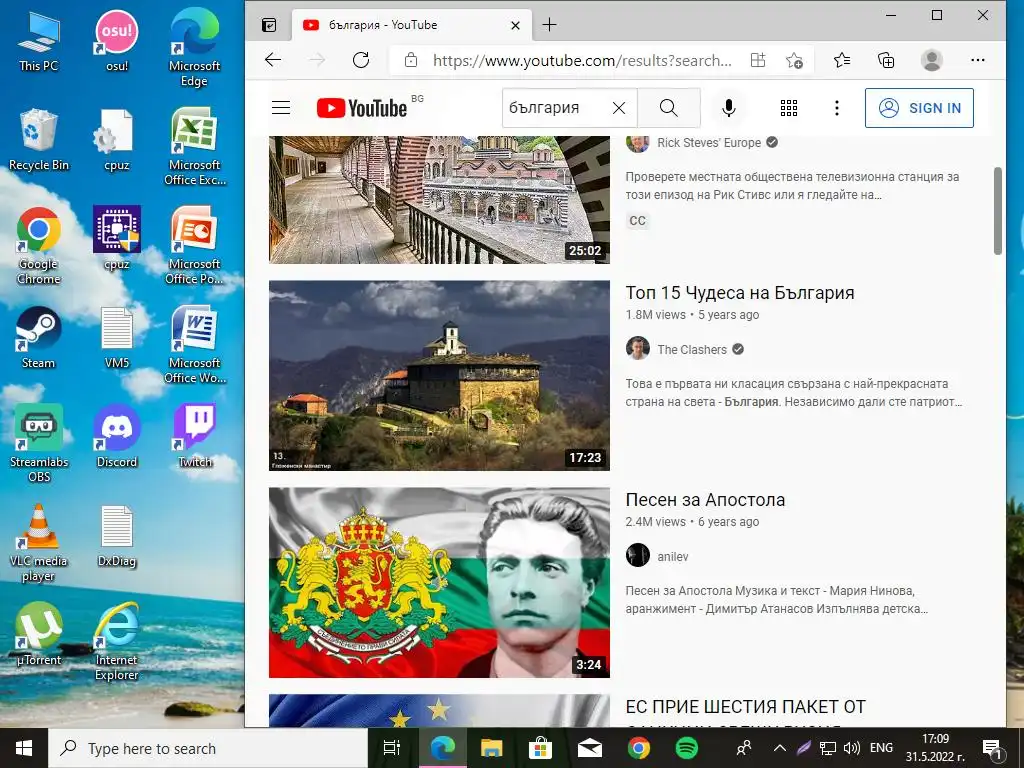Open 'Топ 15 Чудеса на България' video title
This screenshot has height=768, width=1024.
tap(740, 293)
